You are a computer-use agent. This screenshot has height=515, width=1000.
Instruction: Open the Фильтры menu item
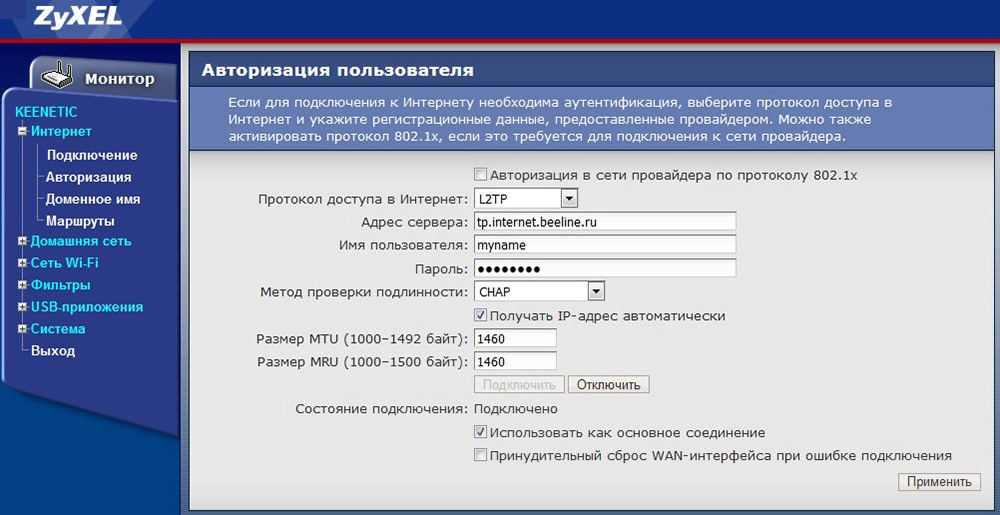61,285
